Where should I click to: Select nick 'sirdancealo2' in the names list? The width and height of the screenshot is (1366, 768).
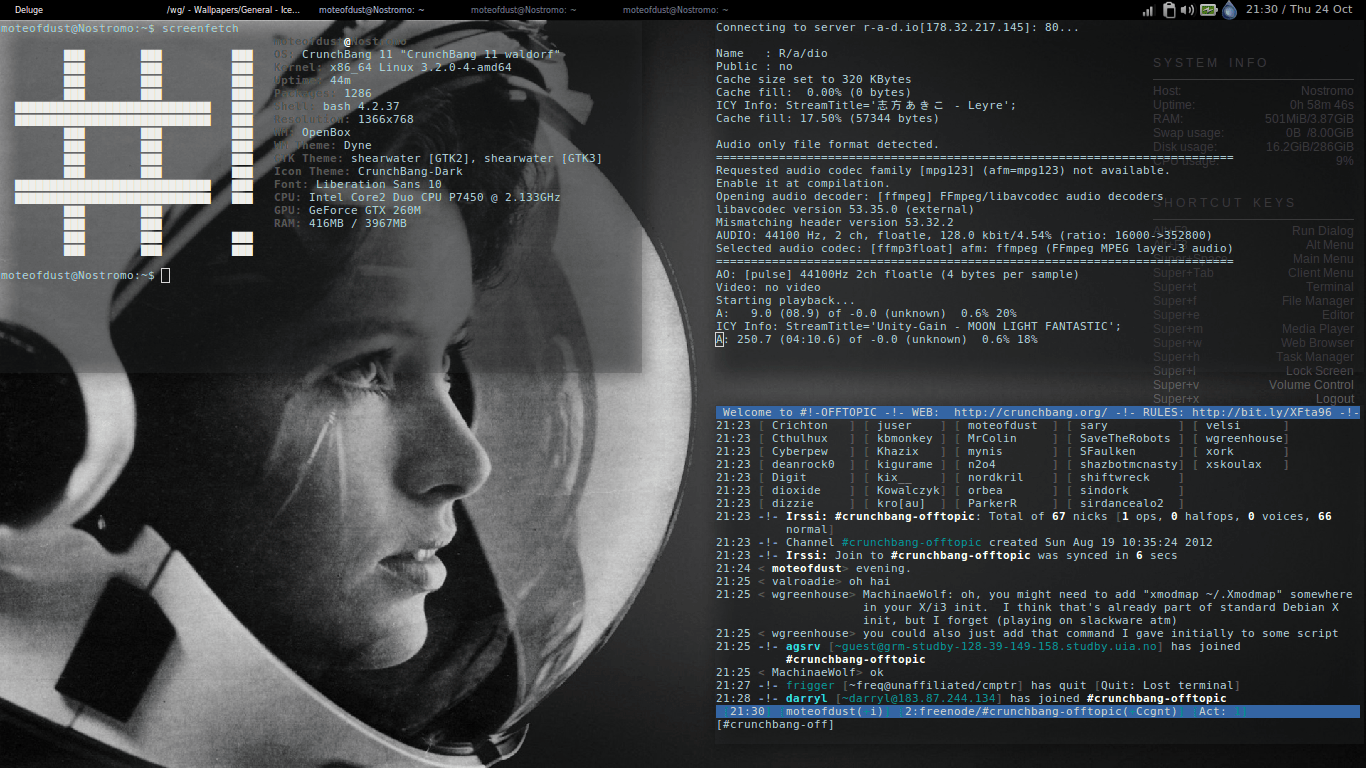coord(1122,504)
